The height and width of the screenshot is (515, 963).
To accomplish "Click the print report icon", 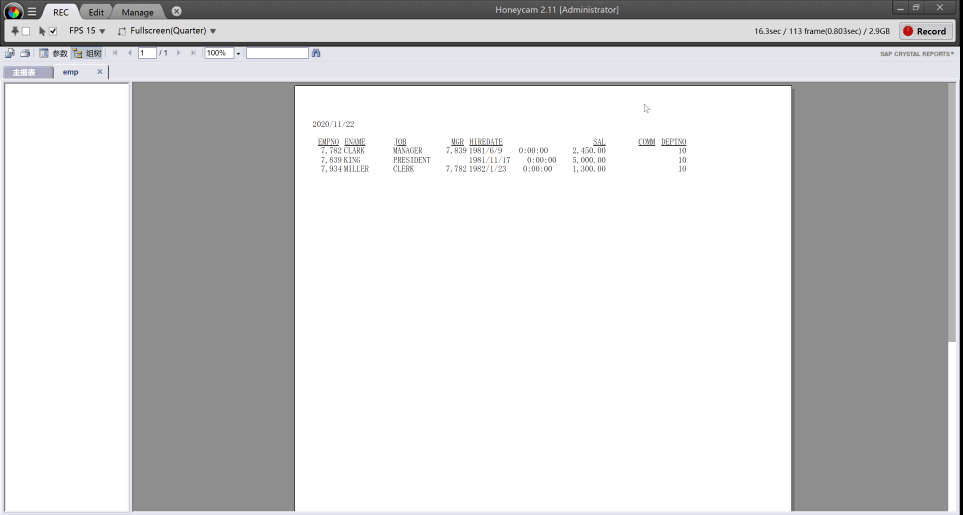I will click(25, 53).
